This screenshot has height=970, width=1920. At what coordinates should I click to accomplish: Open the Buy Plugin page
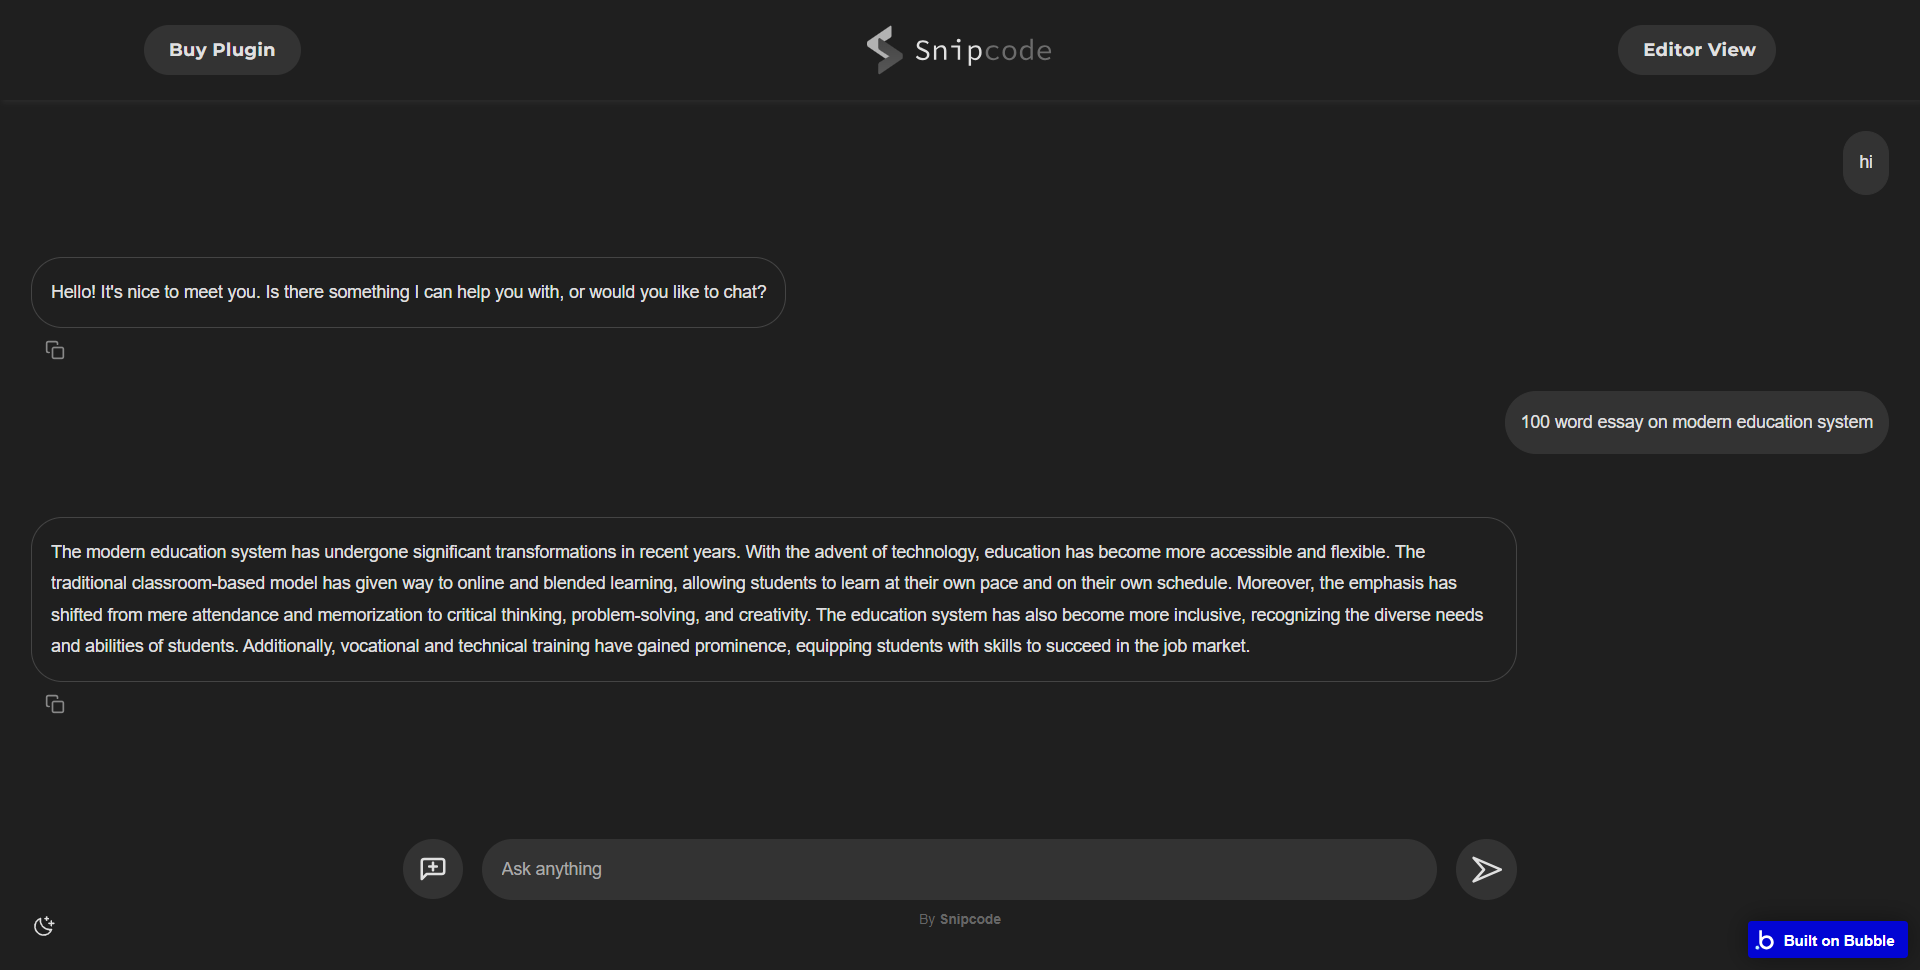[222, 50]
